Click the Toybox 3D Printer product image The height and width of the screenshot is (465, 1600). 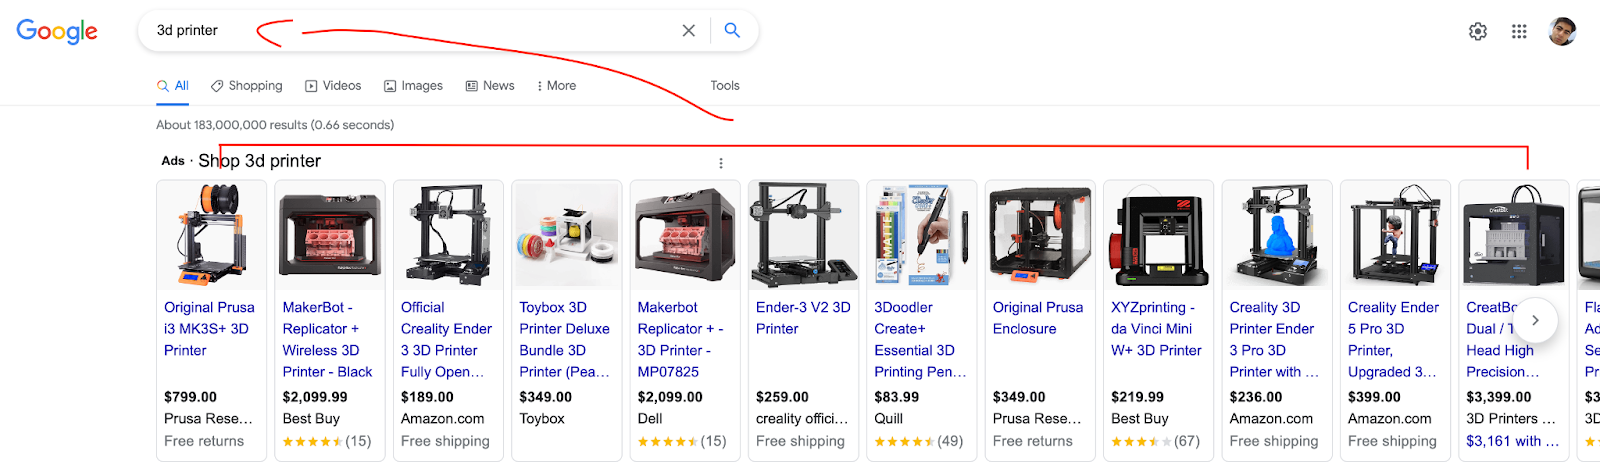coord(567,235)
